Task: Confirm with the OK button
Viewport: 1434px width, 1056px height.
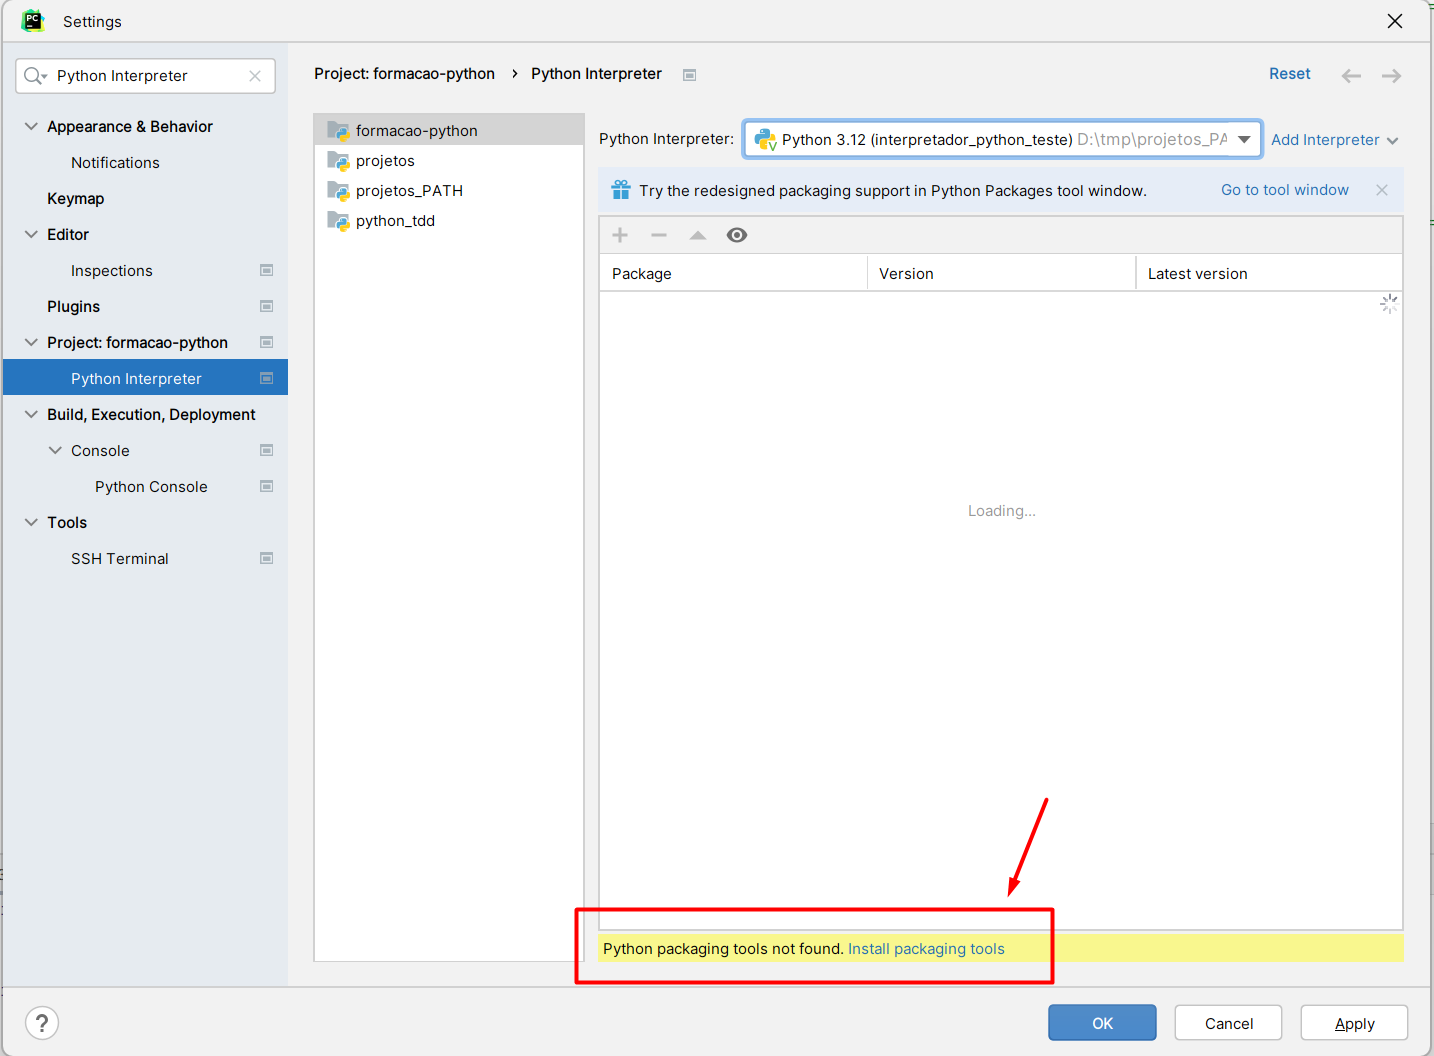Action: pos(1102,1023)
